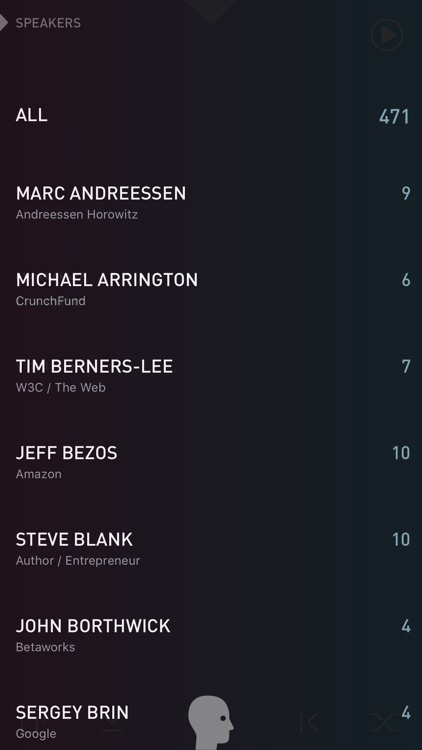Tap the count 9 beside Marc Andreessen
422x750 pixels.
(406, 193)
